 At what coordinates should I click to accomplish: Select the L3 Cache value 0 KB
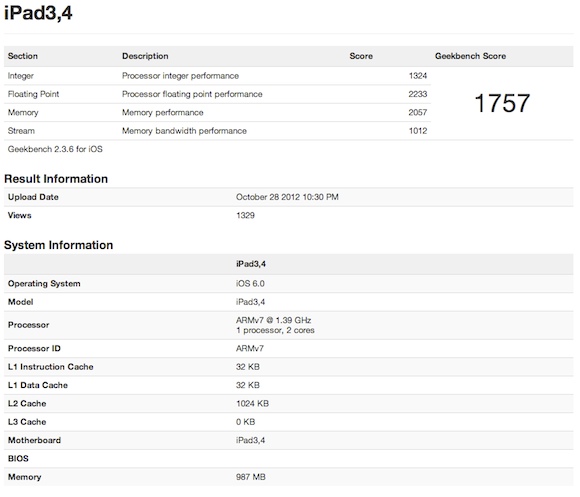coord(246,422)
